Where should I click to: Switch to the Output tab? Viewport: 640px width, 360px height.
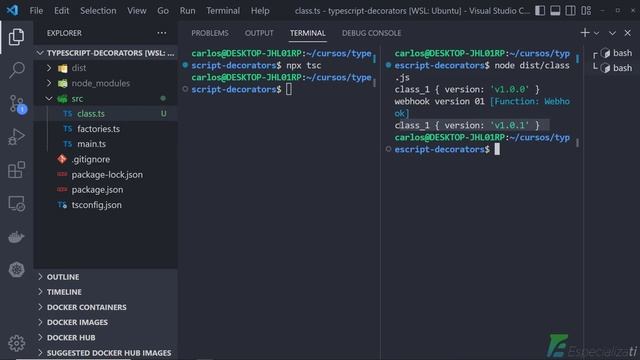click(x=259, y=33)
